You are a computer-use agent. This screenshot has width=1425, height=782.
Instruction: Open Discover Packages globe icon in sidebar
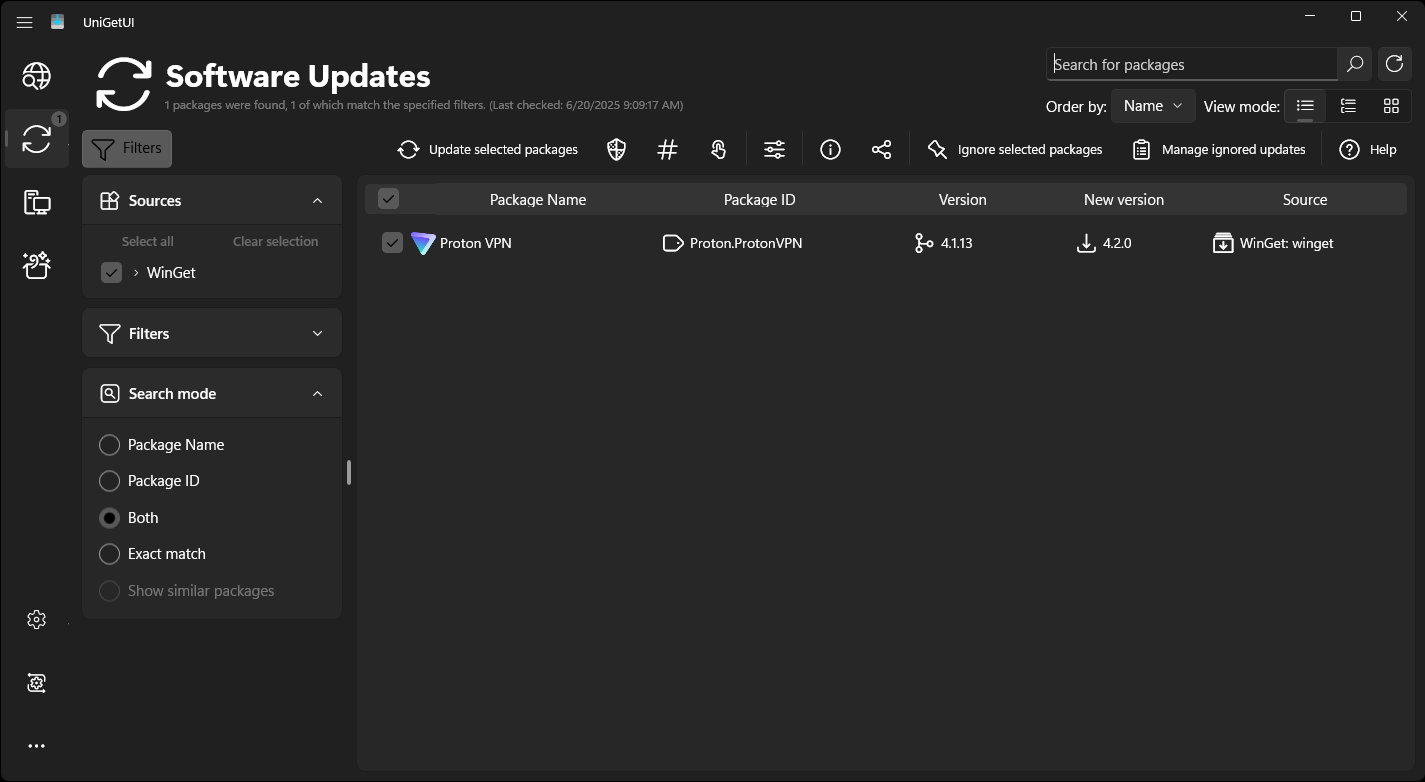click(x=37, y=76)
